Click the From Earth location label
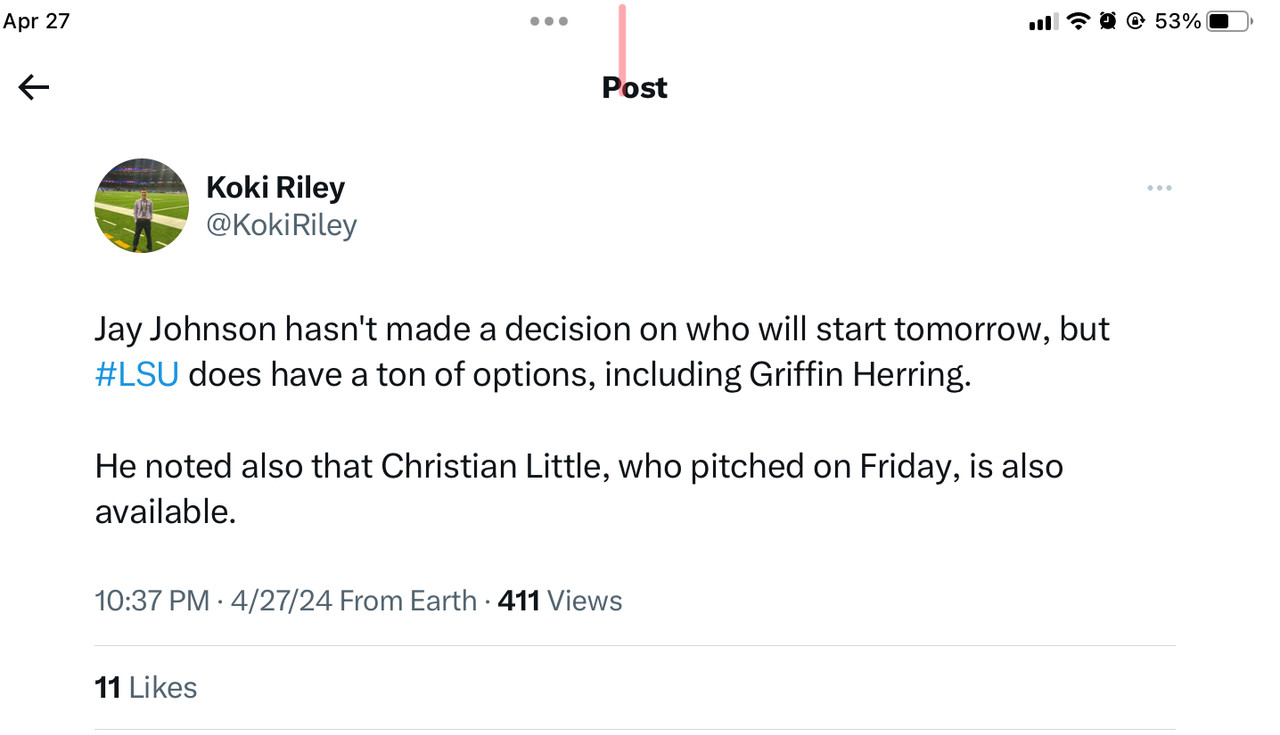 pyautogui.click(x=408, y=600)
